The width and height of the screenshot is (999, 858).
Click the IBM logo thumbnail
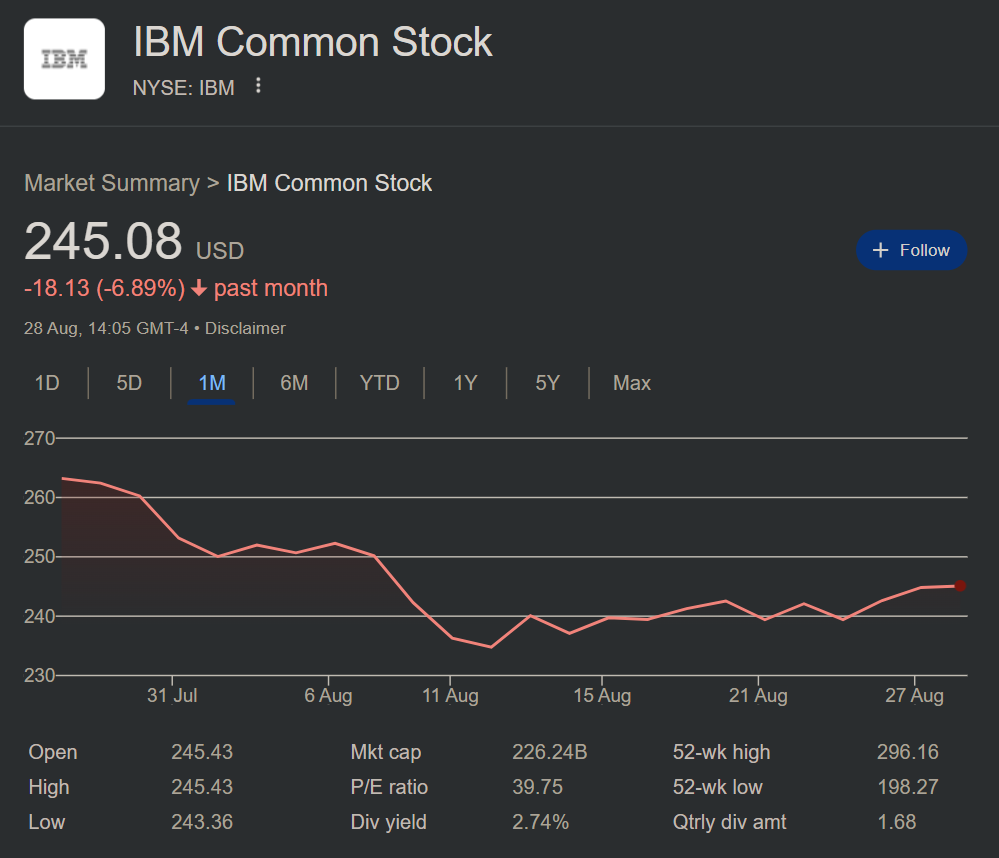point(64,59)
